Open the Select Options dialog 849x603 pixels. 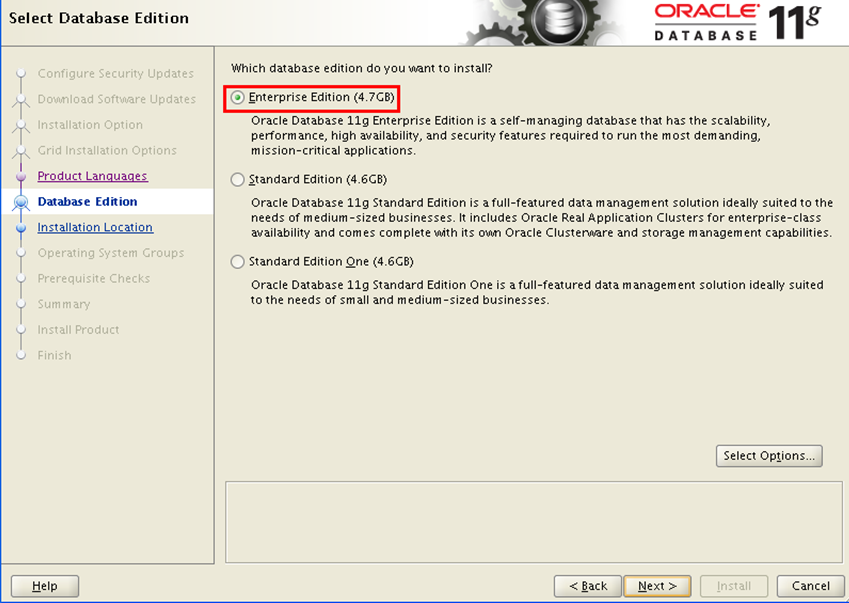click(x=769, y=456)
